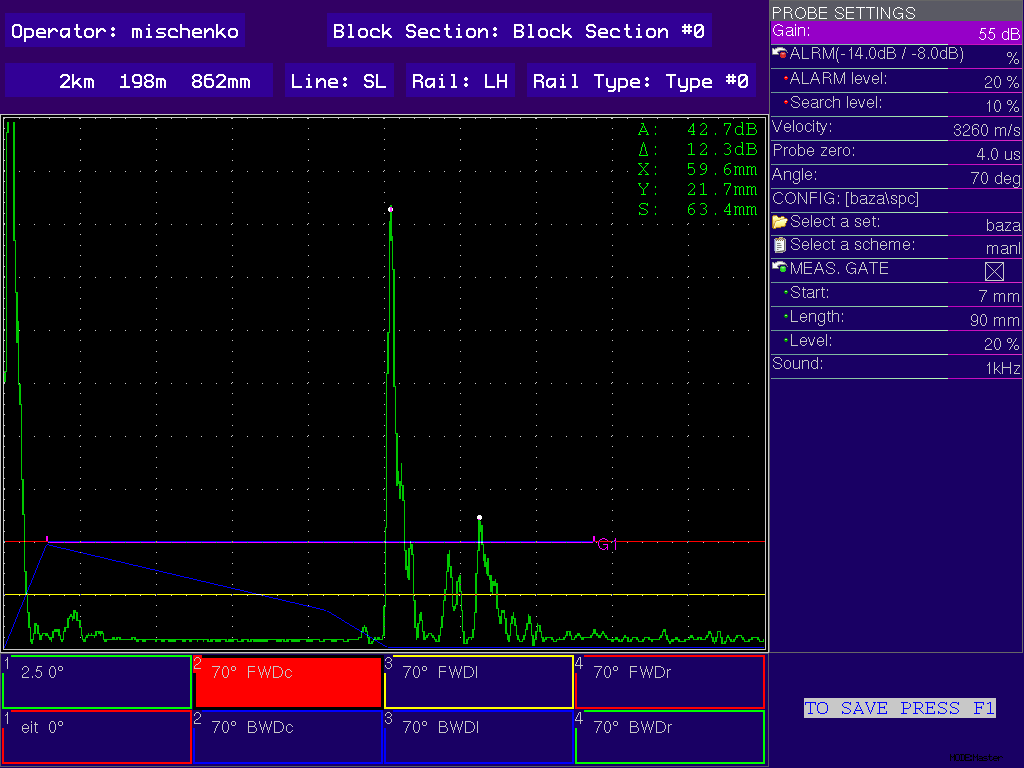Select the Probe zero 4.0 us setting

point(896,152)
